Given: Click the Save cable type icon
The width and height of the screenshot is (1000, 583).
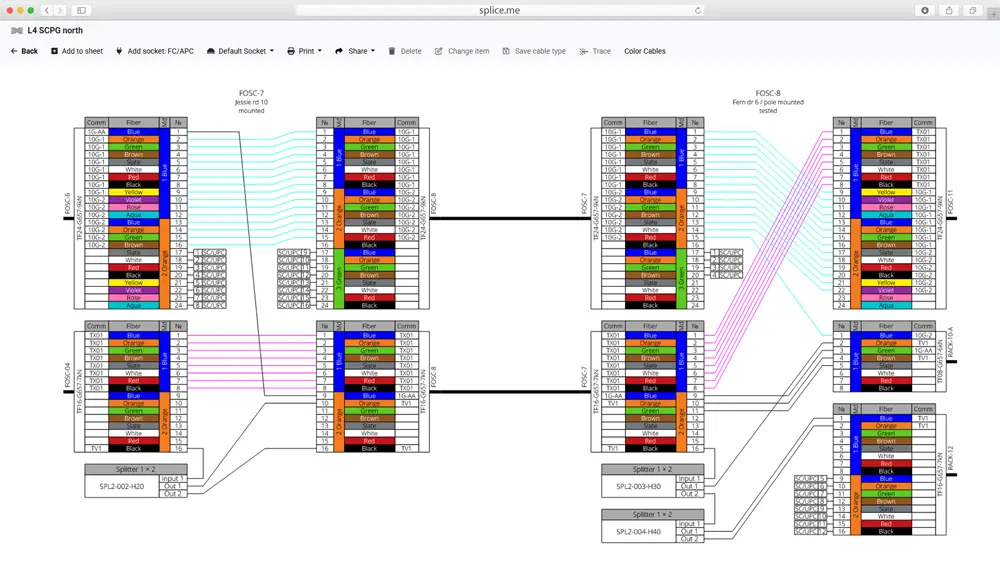Looking at the screenshot, I should pyautogui.click(x=505, y=51).
